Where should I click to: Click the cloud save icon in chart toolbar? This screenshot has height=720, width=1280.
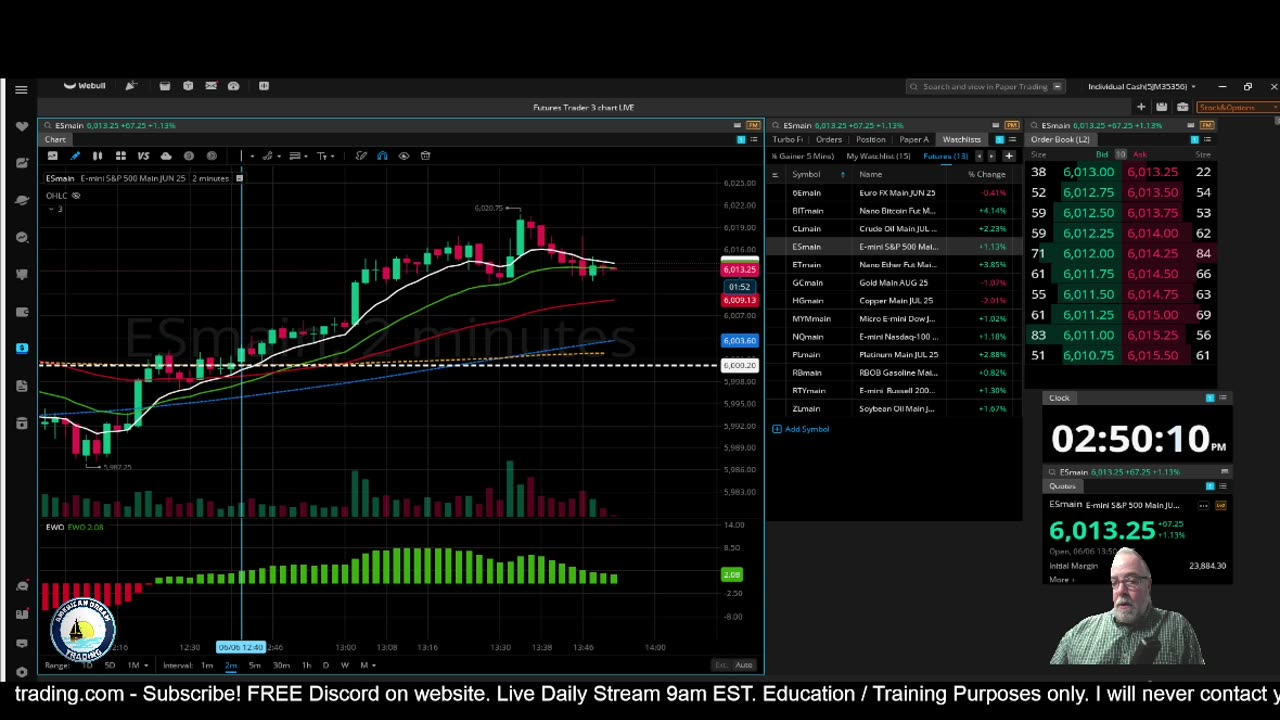166,156
